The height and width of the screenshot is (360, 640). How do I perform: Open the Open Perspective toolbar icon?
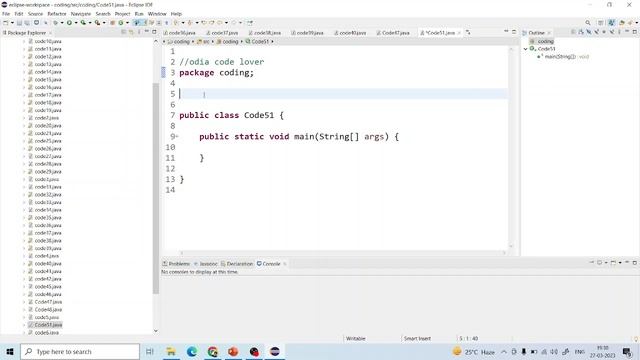pyautogui.click(x=600, y=23)
